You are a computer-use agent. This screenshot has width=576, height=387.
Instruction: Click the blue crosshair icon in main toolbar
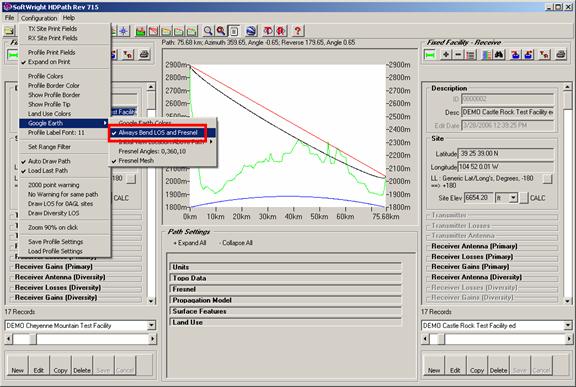(123, 31)
